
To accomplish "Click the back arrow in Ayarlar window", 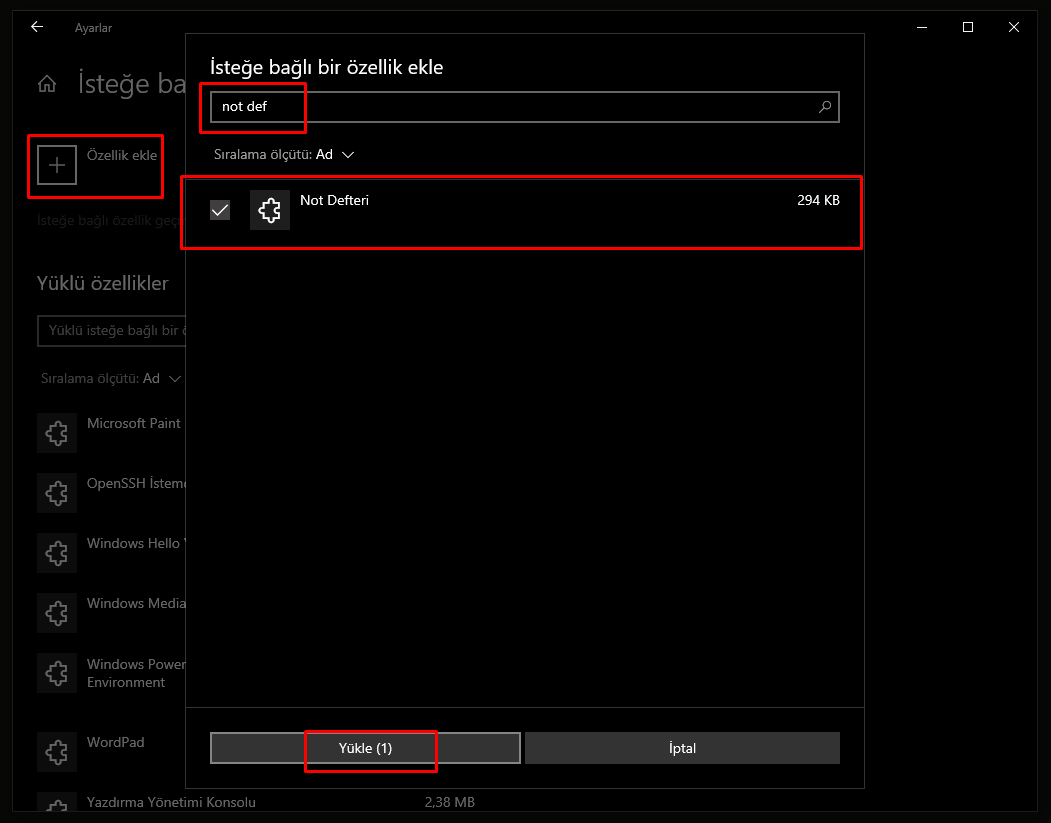I will coord(37,27).
